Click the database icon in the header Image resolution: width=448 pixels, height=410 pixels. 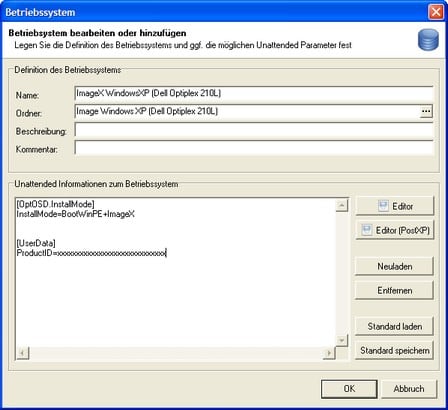point(428,39)
